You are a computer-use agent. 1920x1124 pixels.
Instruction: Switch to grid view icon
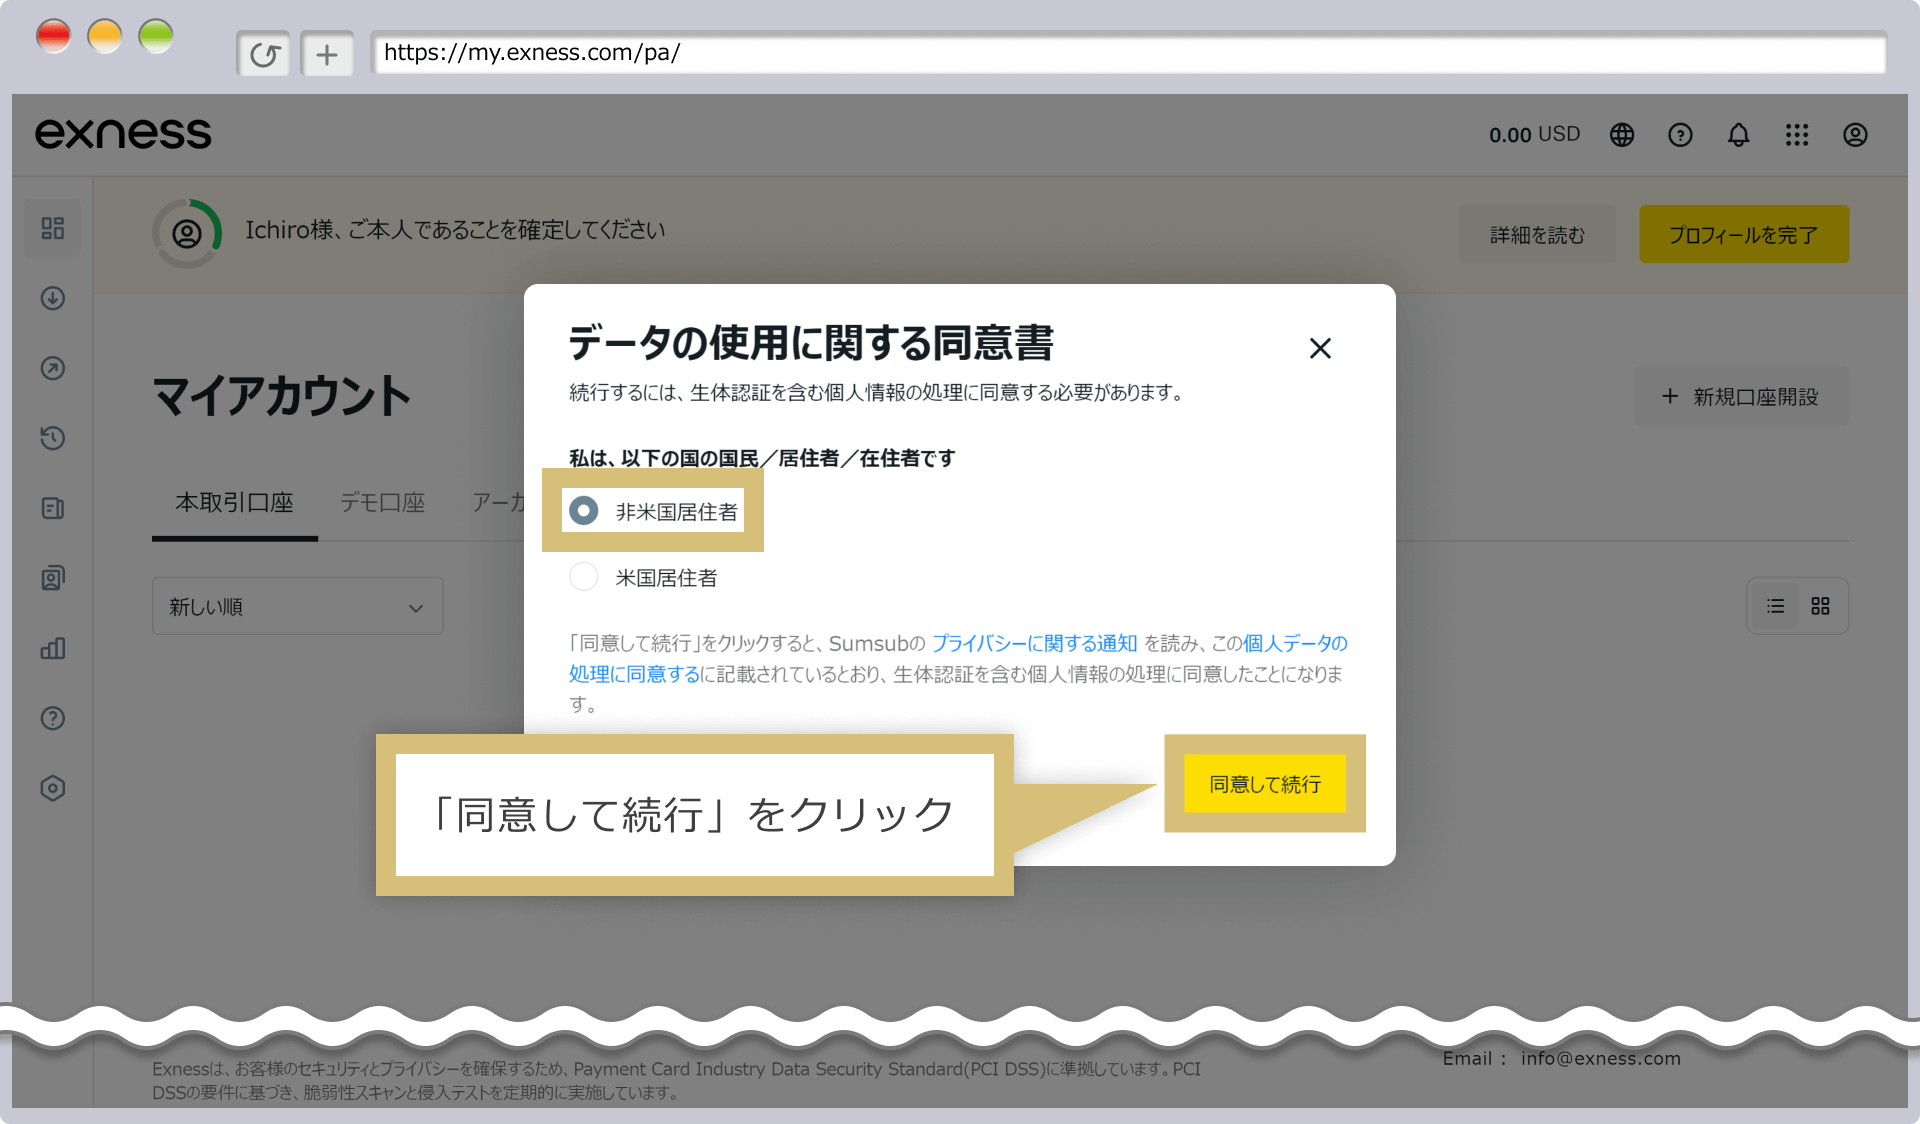coord(1820,606)
